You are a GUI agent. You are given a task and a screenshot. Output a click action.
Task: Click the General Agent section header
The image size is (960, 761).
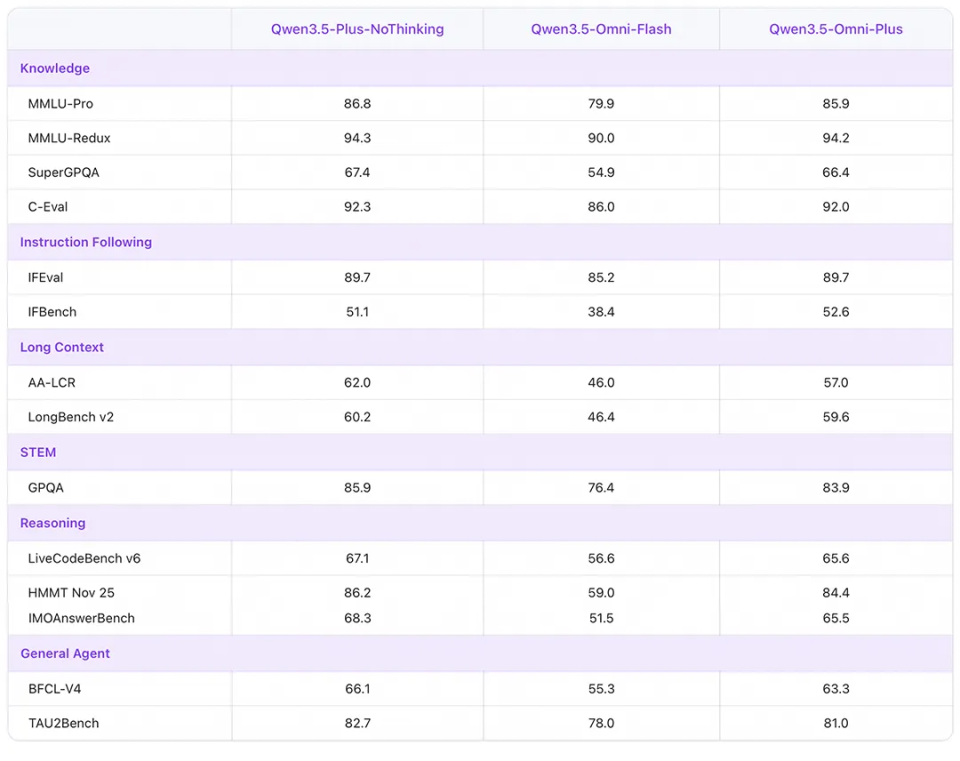tap(65, 653)
